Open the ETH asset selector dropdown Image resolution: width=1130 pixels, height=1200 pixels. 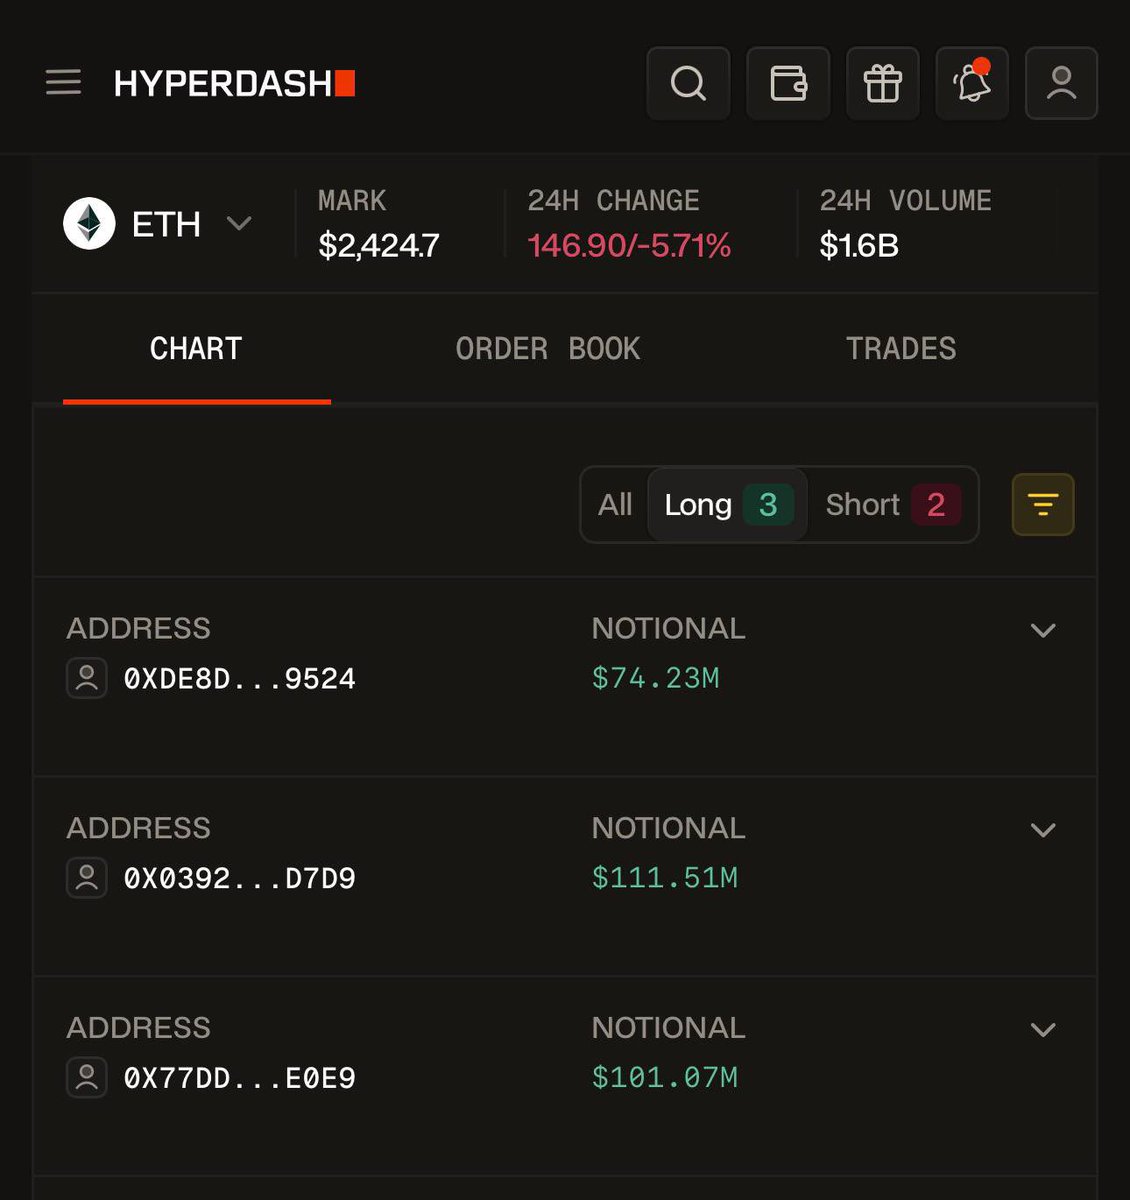pos(157,223)
